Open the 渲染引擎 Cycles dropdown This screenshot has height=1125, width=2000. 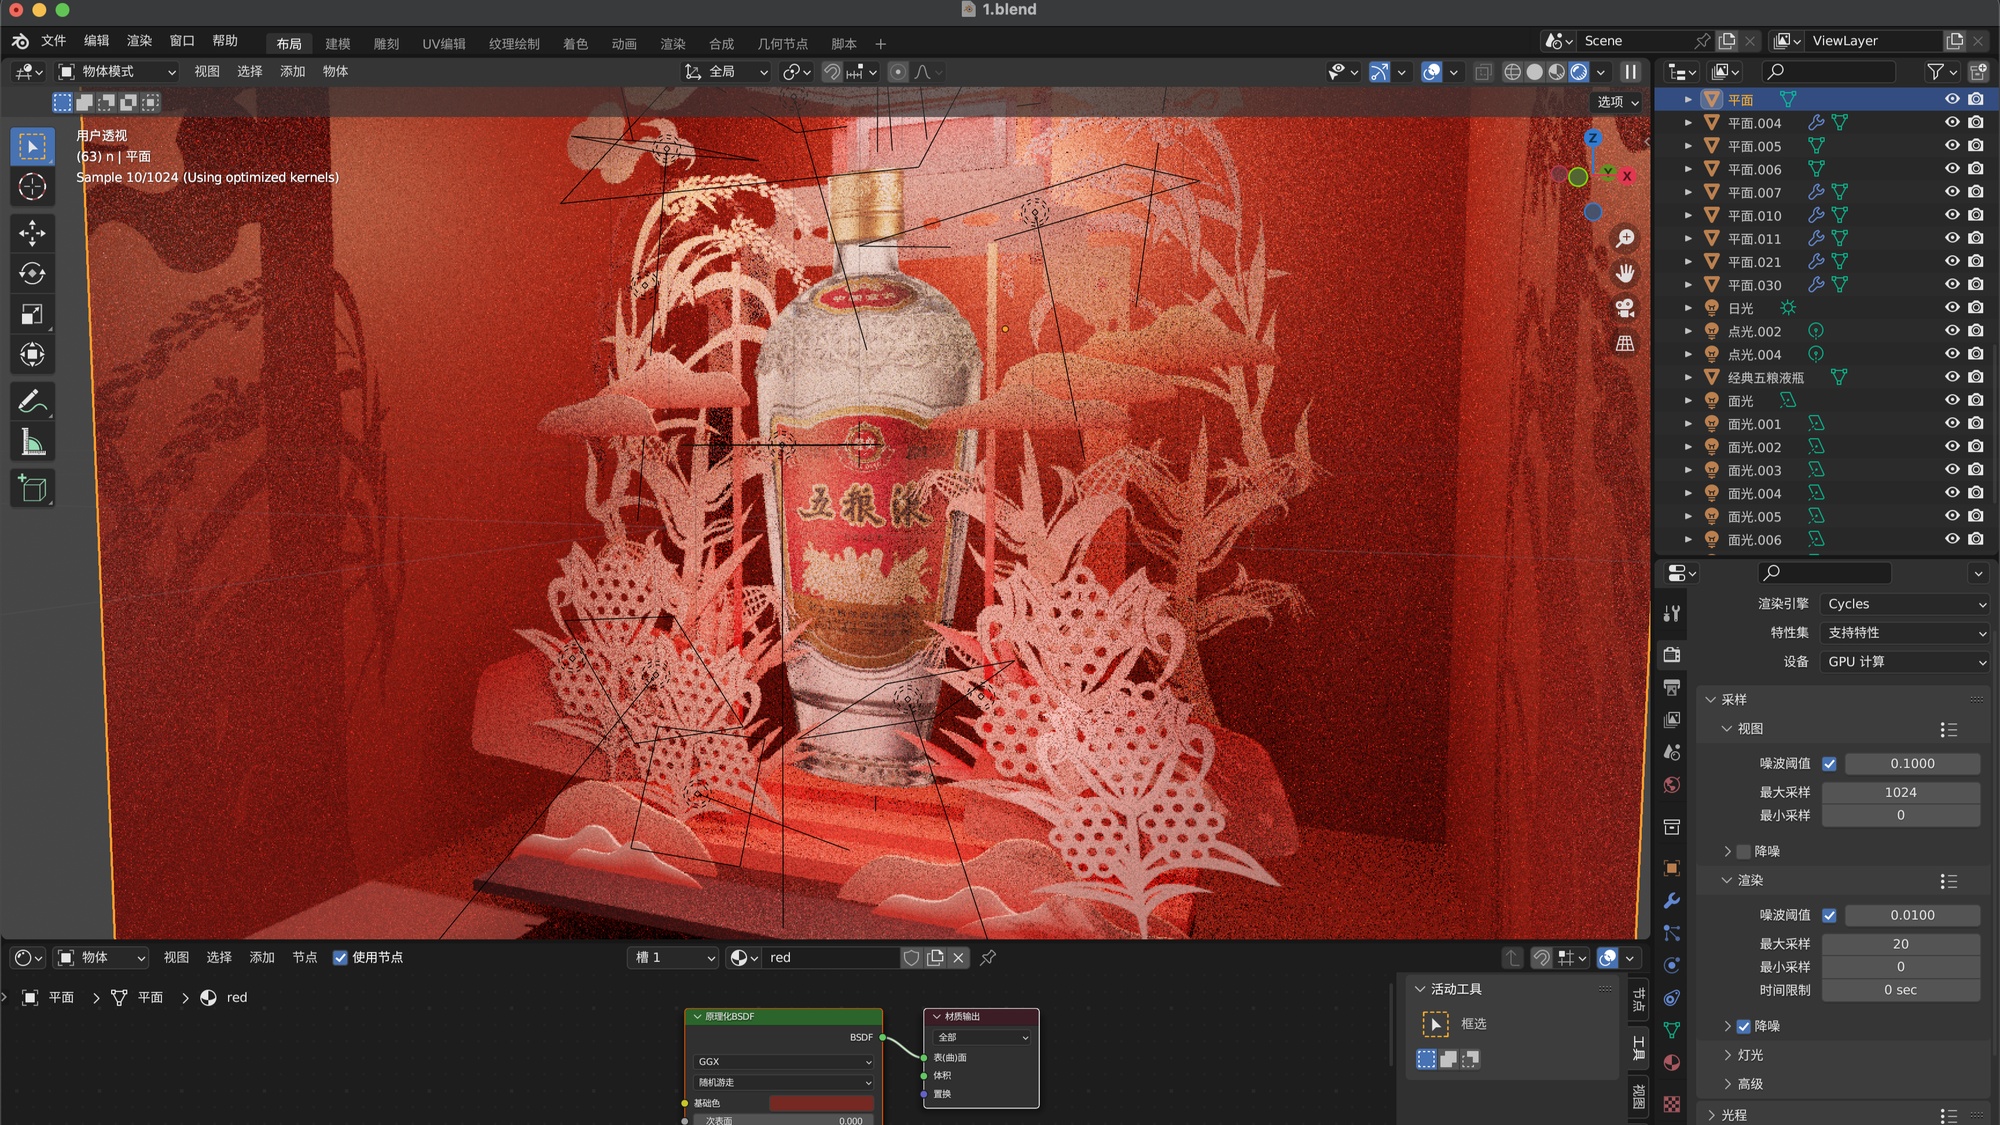(x=1905, y=604)
